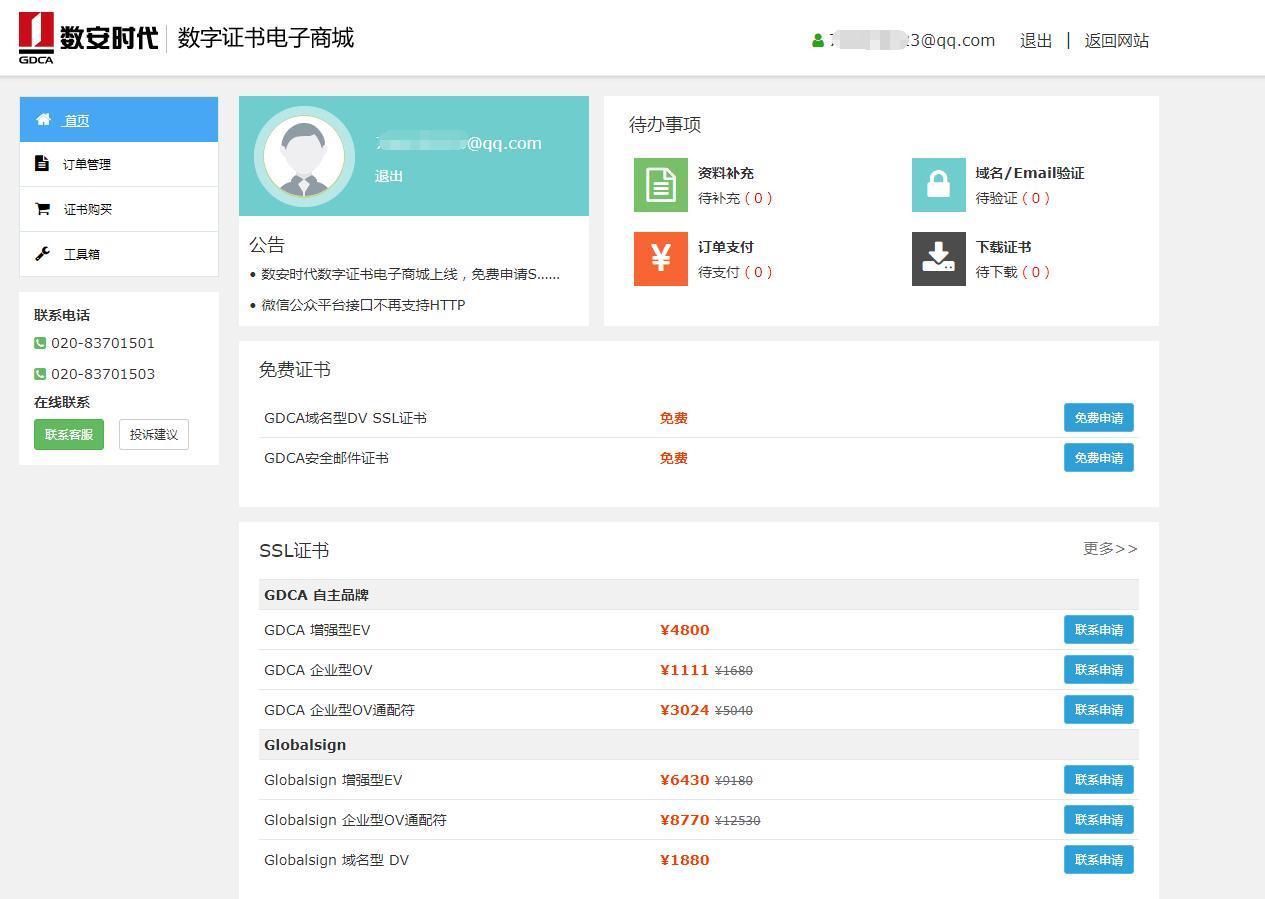This screenshot has width=1265, height=899.
Task: Click the 联系客服 green button
Action: pyautogui.click(x=68, y=434)
